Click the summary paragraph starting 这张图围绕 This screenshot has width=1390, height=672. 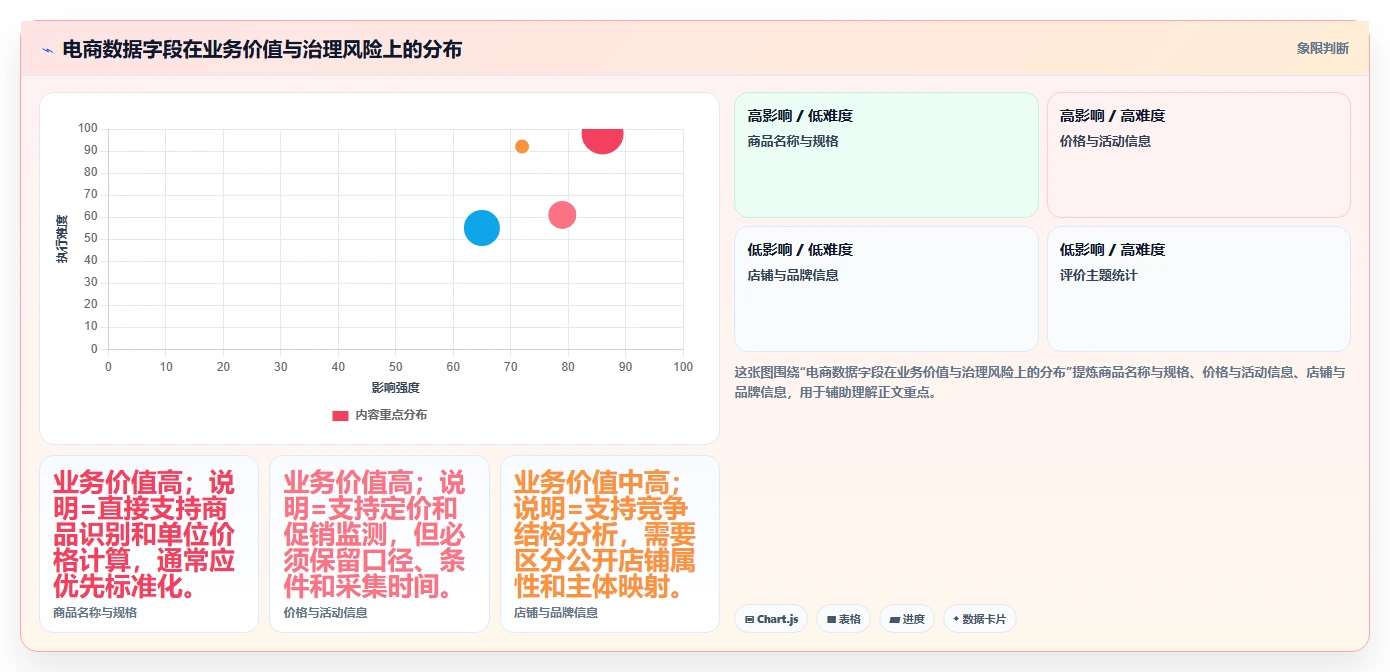(1040, 383)
